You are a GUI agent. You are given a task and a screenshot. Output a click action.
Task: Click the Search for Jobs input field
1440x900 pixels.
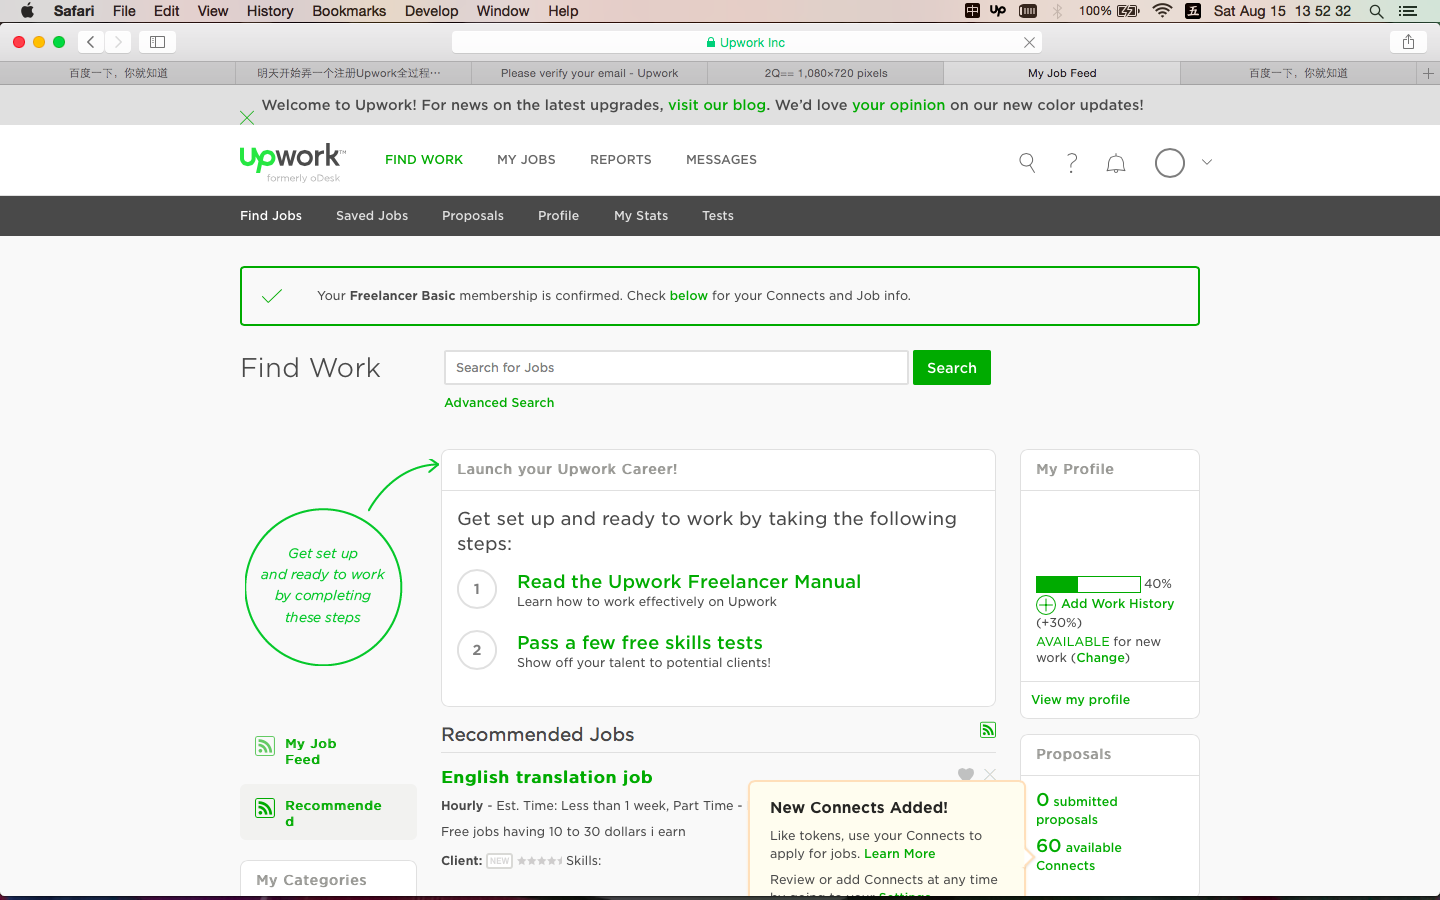click(x=675, y=367)
